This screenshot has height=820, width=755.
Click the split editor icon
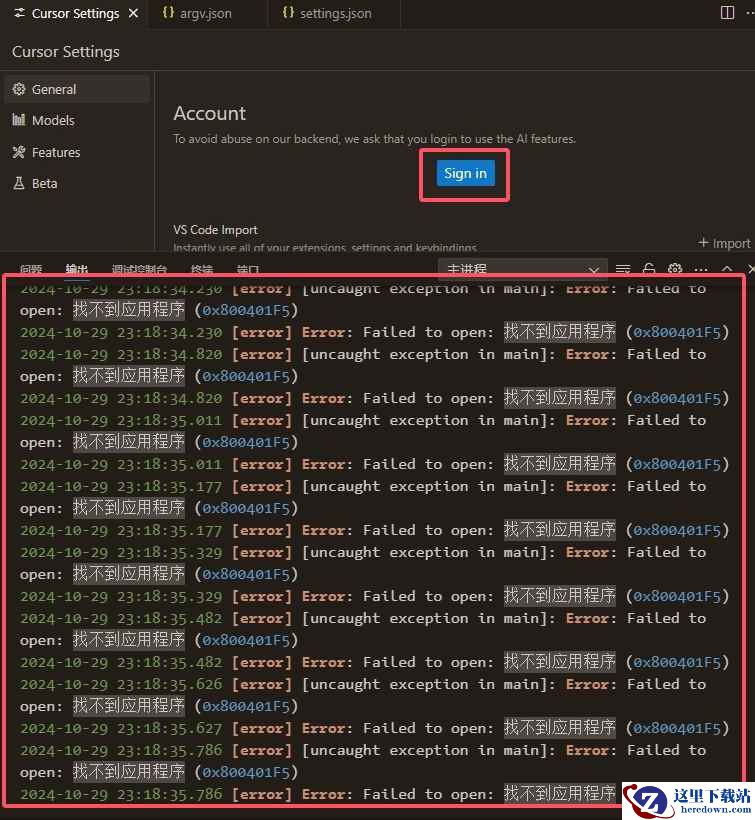pyautogui.click(x=727, y=13)
